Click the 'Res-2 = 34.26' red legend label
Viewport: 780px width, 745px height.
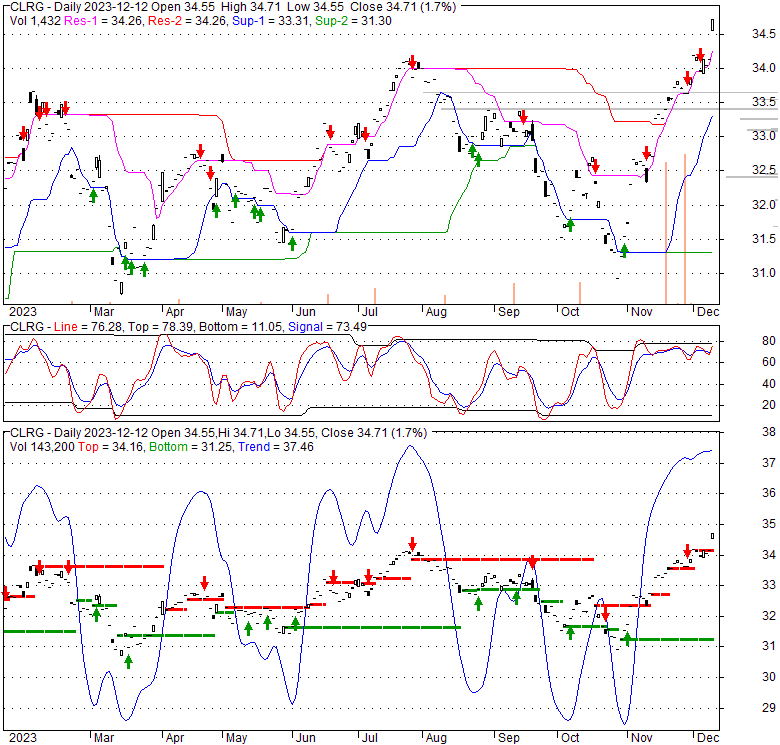click(x=187, y=21)
